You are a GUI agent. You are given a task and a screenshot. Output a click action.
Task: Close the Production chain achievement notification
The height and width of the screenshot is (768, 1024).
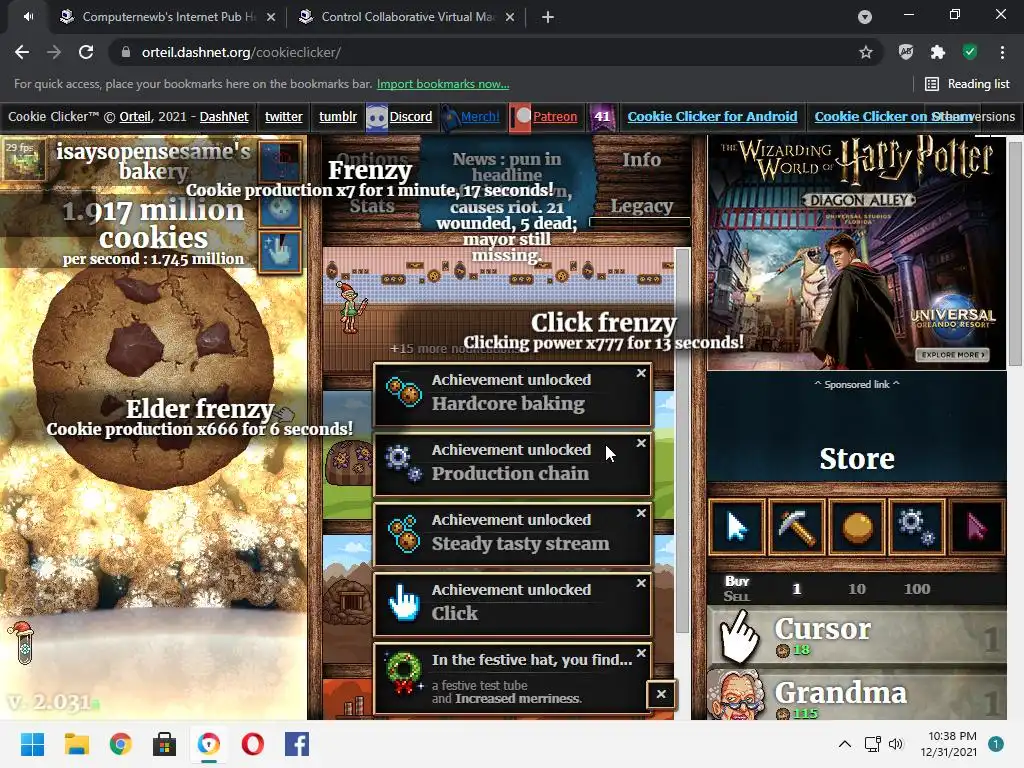tap(641, 443)
